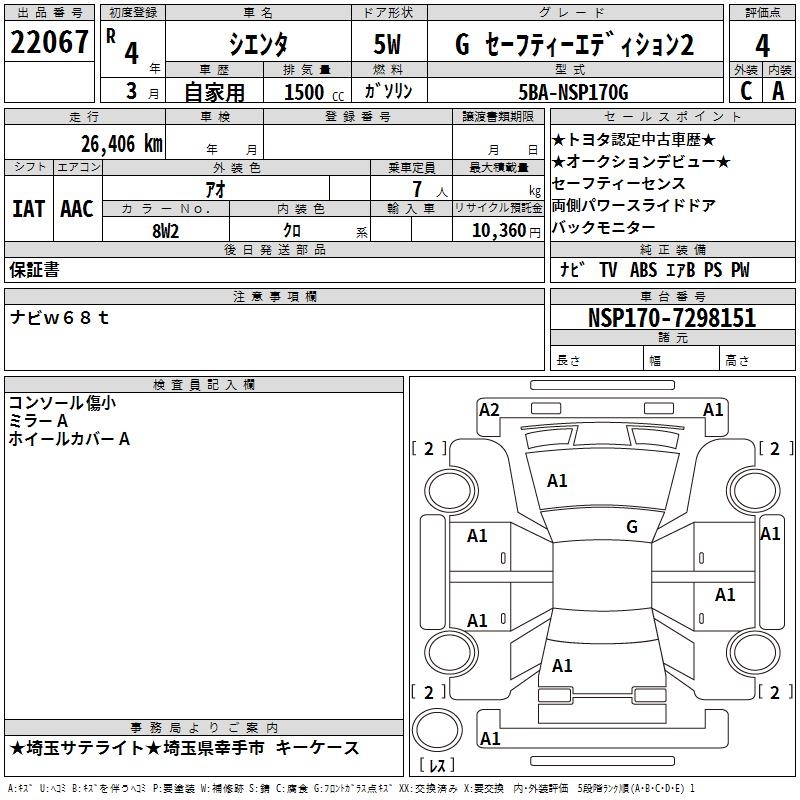This screenshot has height=800, width=800.
Task: Select the vehicle history value 自家用
Action: click(x=214, y=92)
